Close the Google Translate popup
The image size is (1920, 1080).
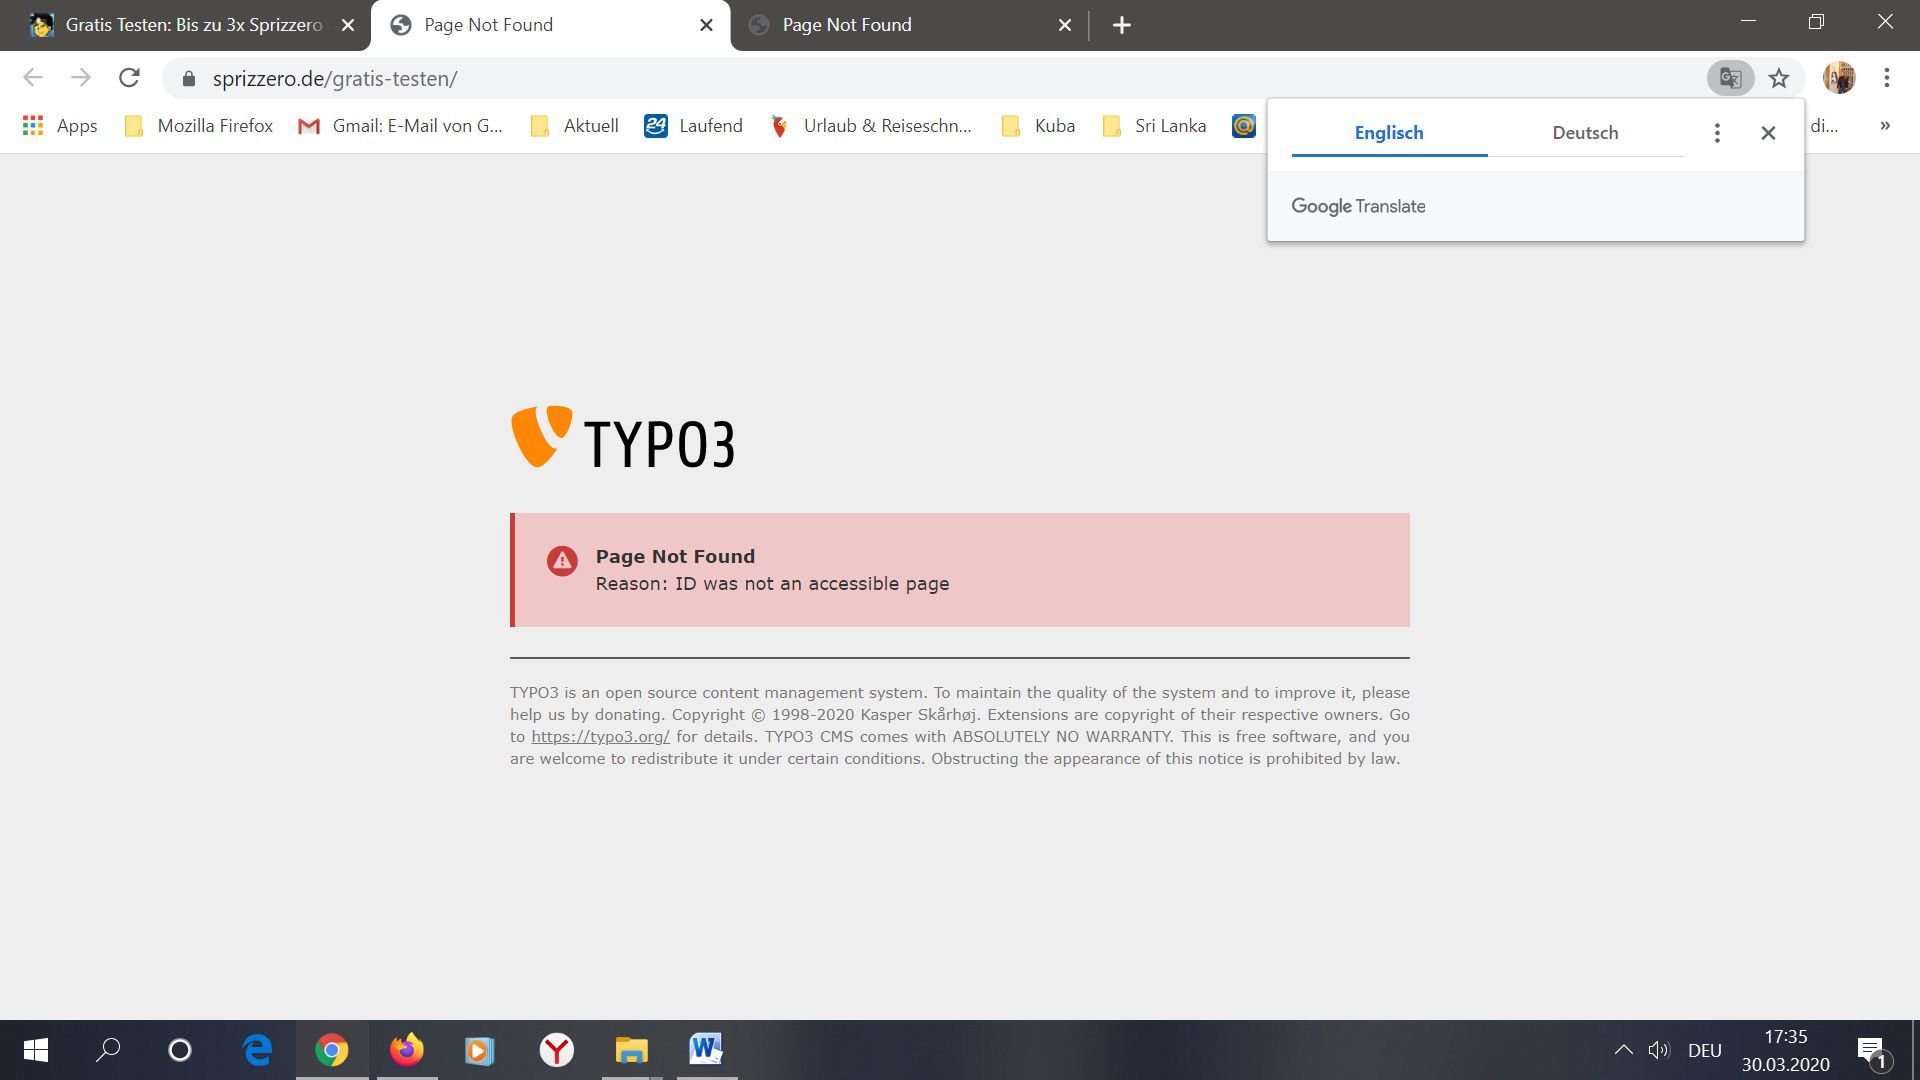[1768, 133]
